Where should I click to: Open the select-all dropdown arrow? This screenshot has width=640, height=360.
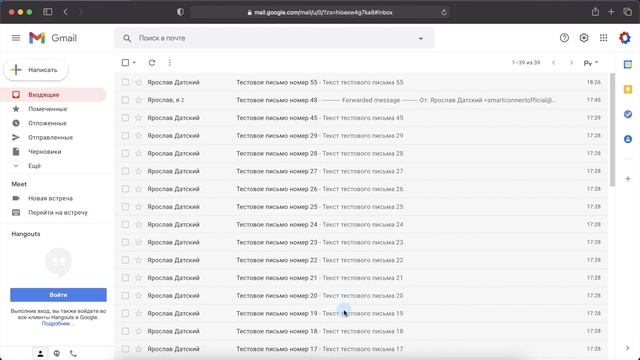pos(134,62)
